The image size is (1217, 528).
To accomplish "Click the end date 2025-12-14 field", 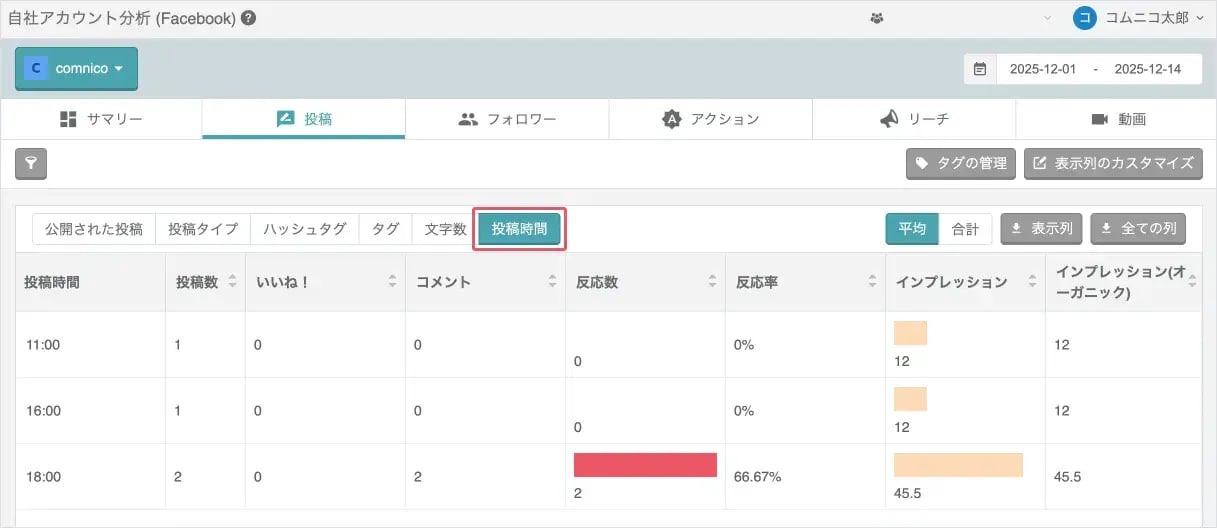I will (1147, 69).
